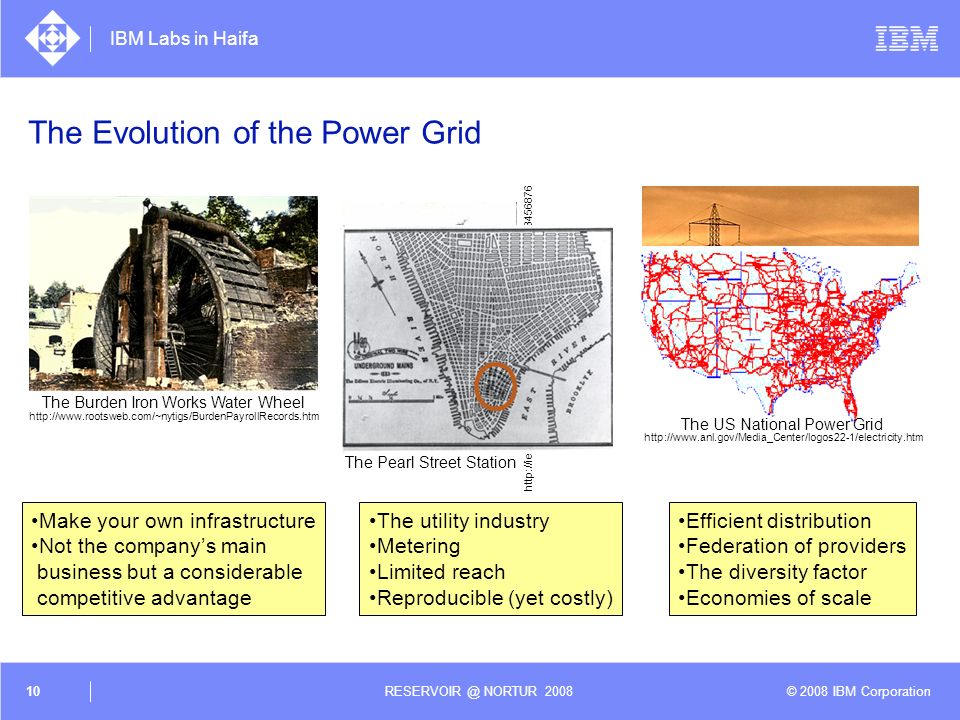Select the bullet 'Not the company's main'
Image resolution: width=960 pixels, height=720 pixels.
149,546
